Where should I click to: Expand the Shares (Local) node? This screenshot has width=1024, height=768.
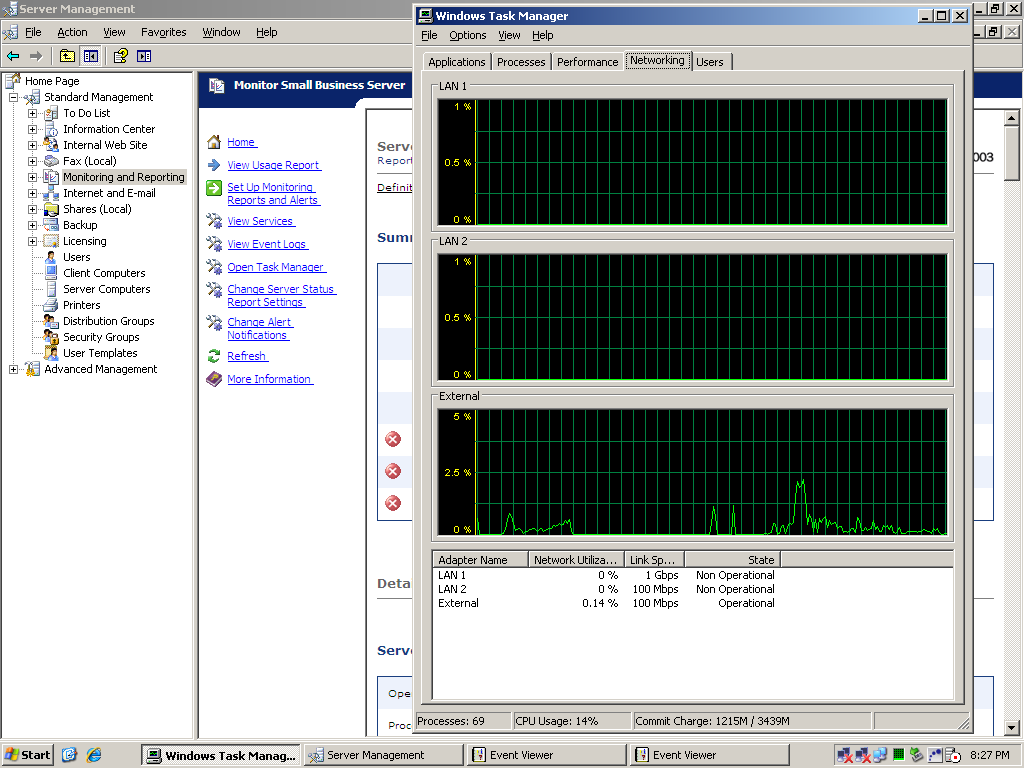[32, 209]
